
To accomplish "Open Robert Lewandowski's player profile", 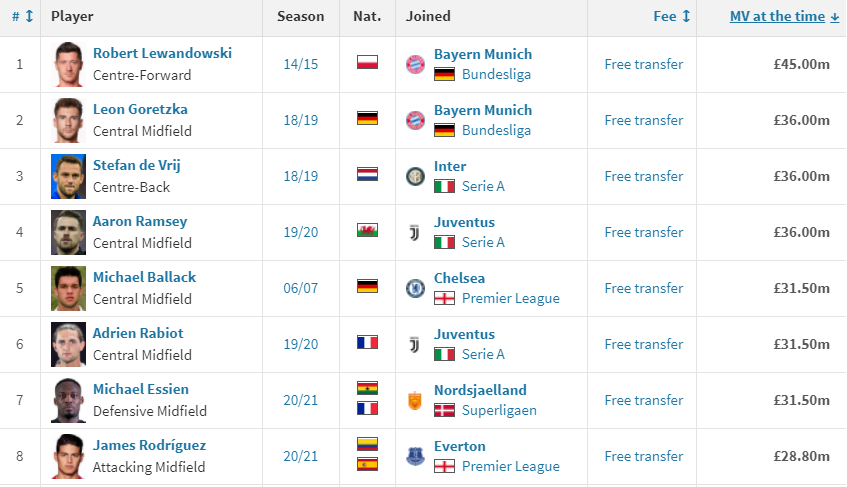I will pyautogui.click(x=162, y=53).
